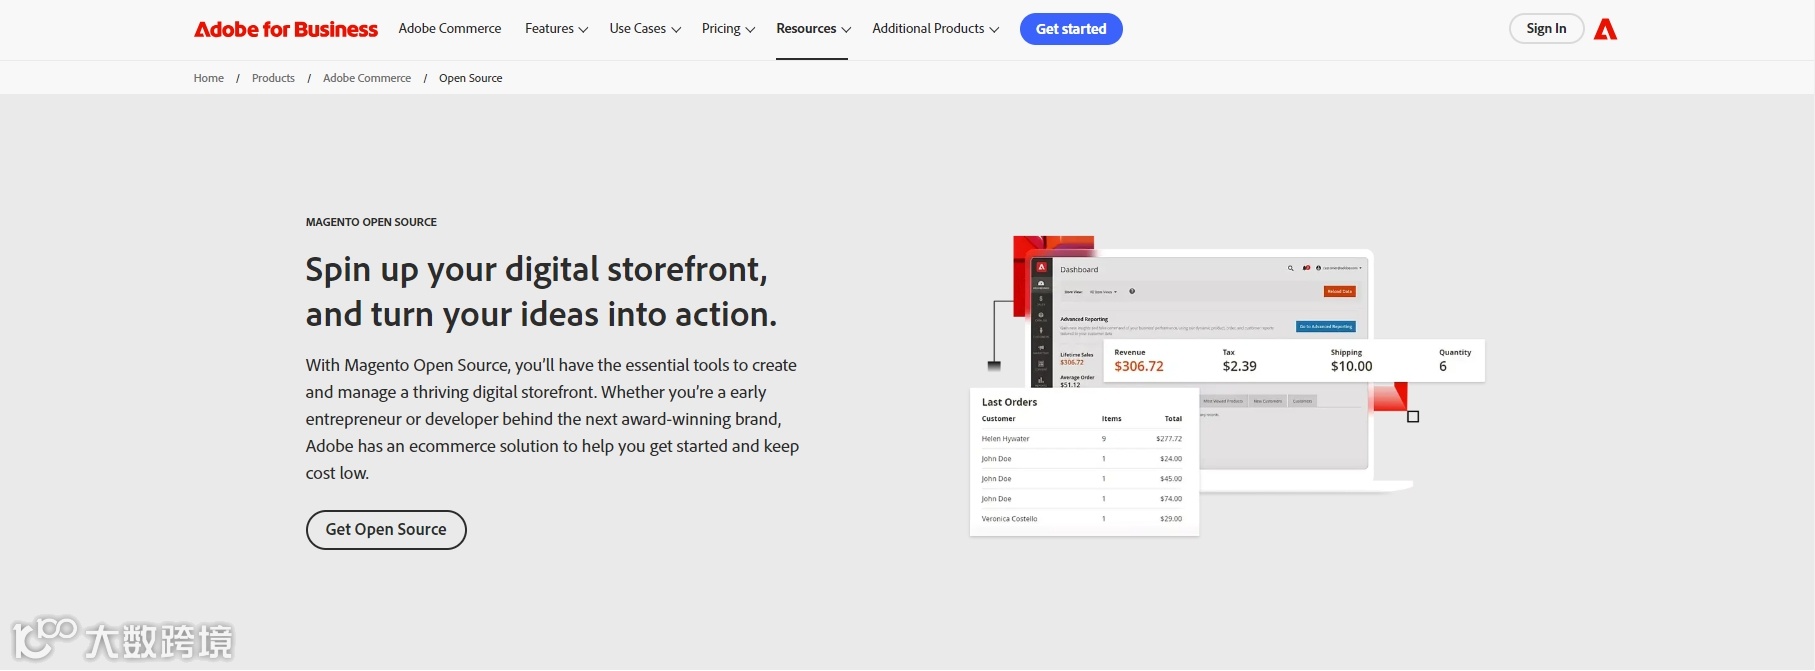Select the Helen Hywater order row
1815x671 pixels.
(1082, 439)
